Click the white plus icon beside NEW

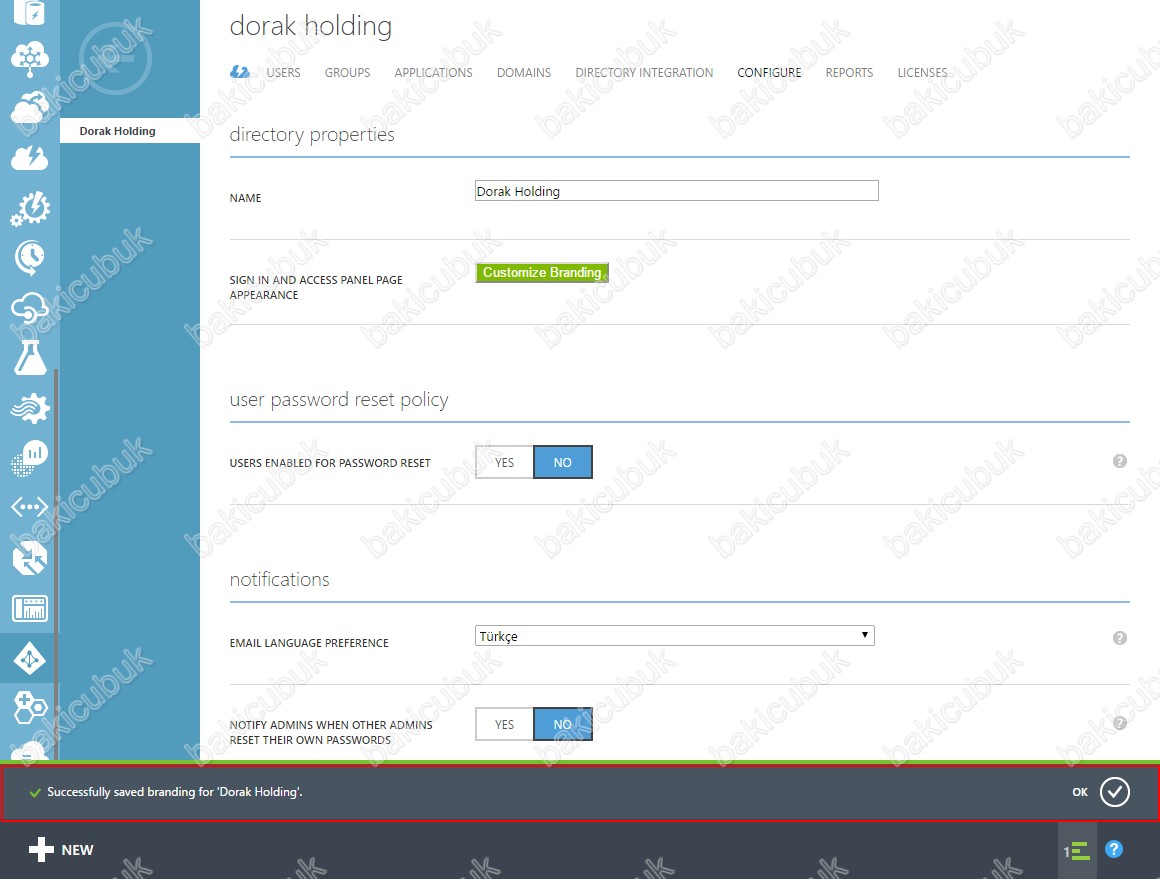pos(41,849)
